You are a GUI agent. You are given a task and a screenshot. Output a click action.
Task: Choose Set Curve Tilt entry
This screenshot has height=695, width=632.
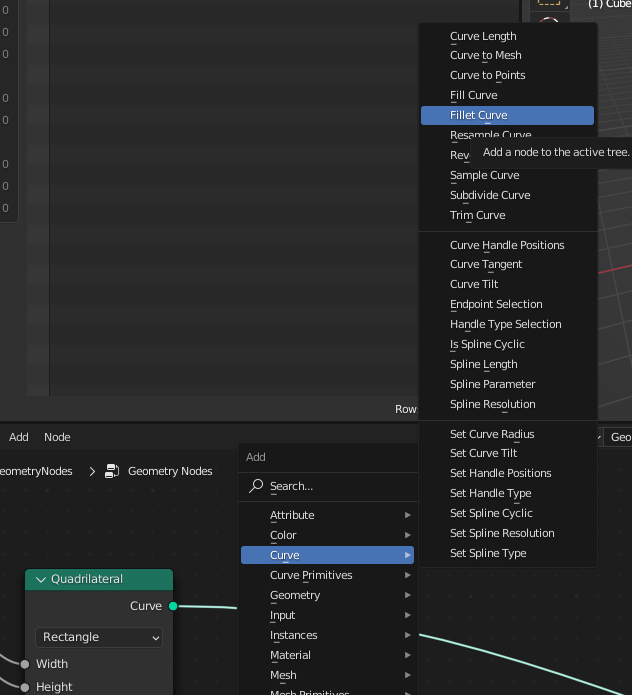click(507, 453)
